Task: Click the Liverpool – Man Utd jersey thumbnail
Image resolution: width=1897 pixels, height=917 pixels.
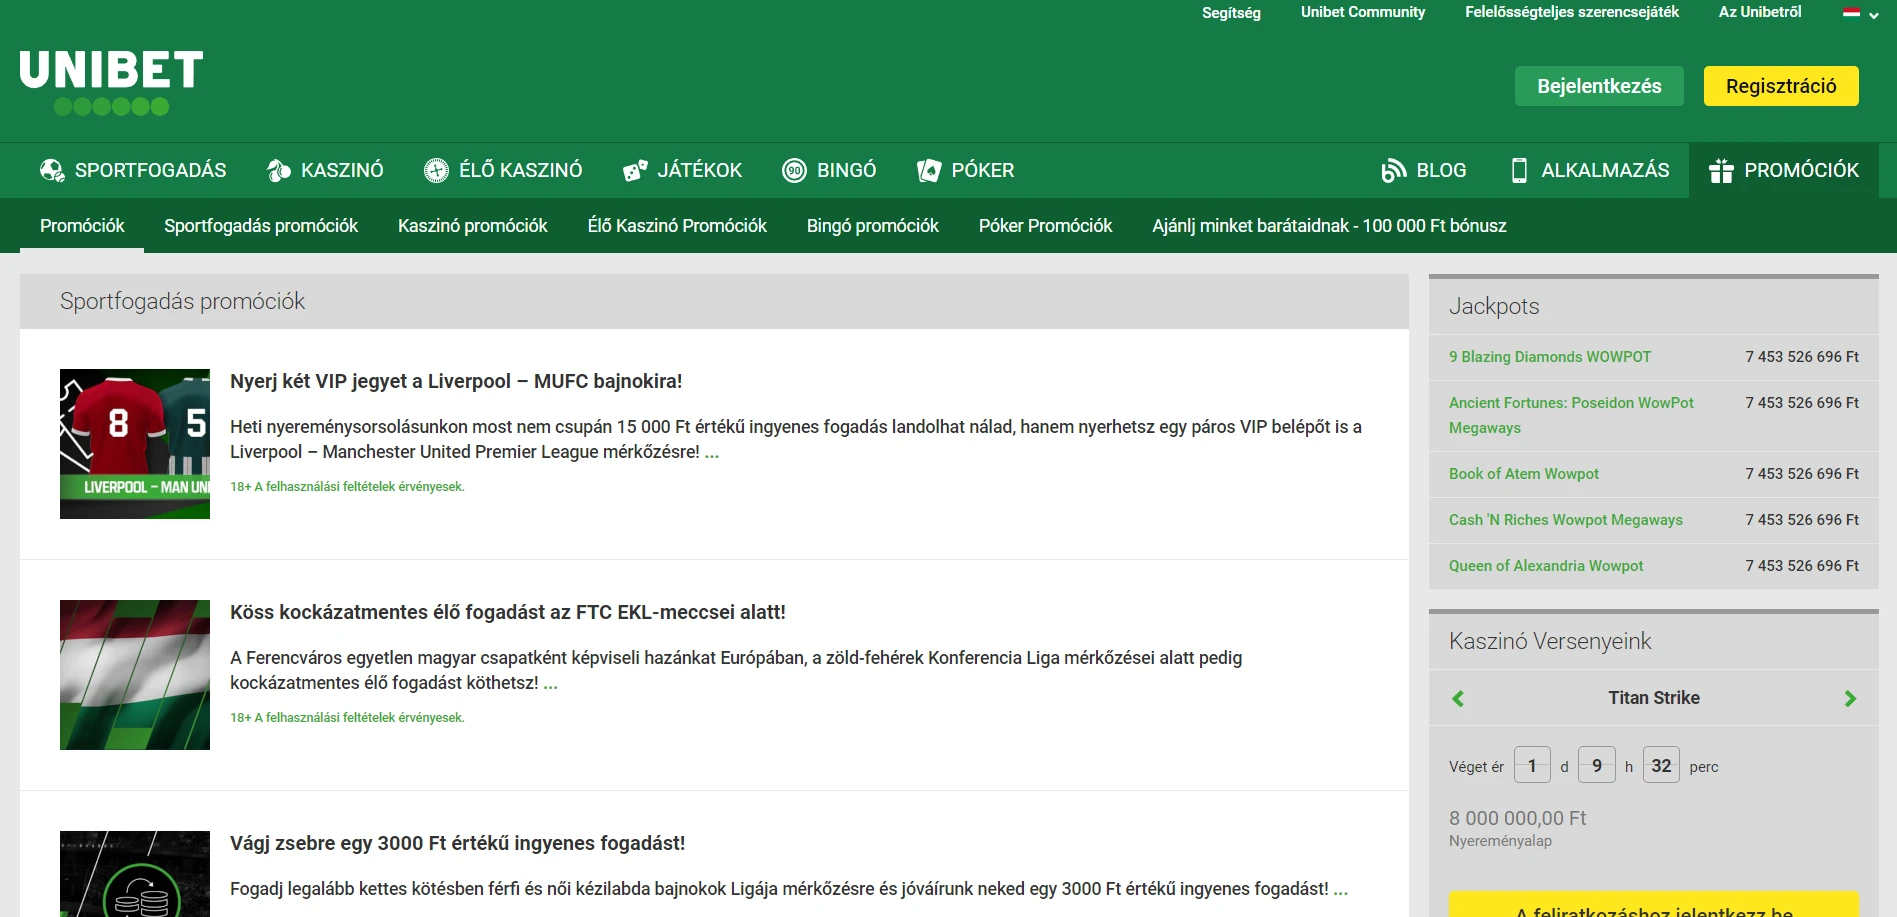Action: point(135,444)
